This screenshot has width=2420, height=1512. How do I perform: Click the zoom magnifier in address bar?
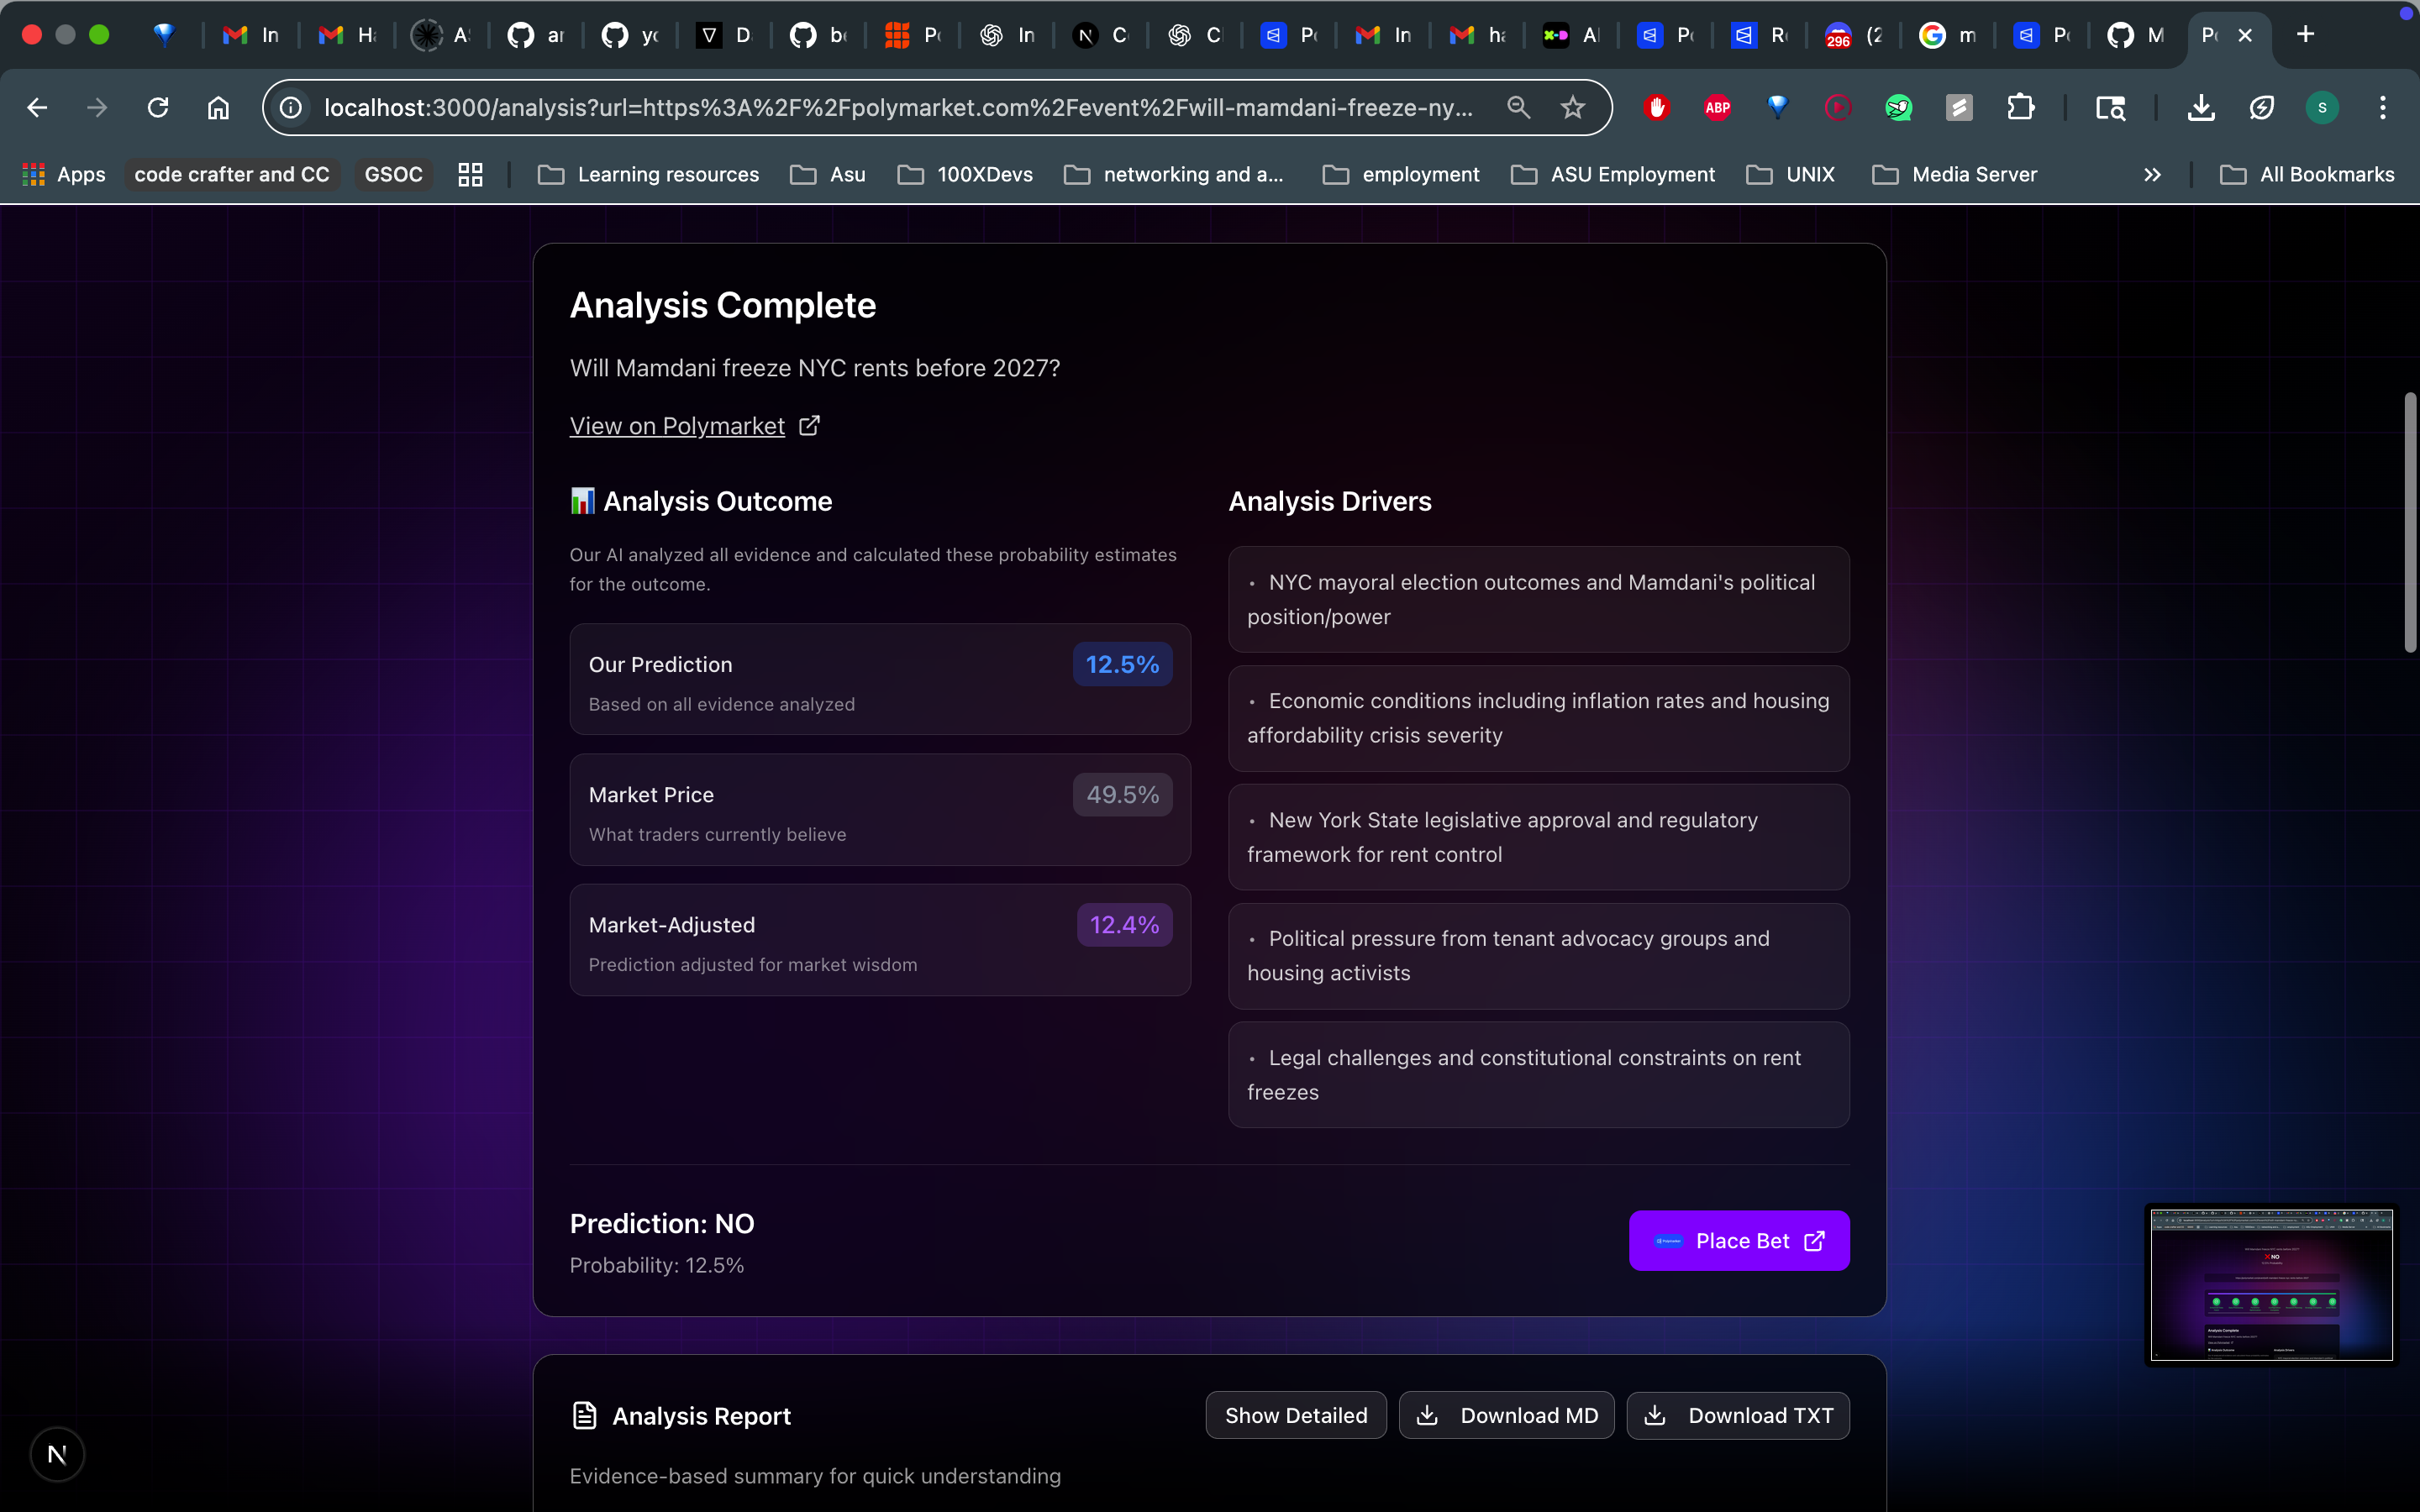click(x=1518, y=107)
